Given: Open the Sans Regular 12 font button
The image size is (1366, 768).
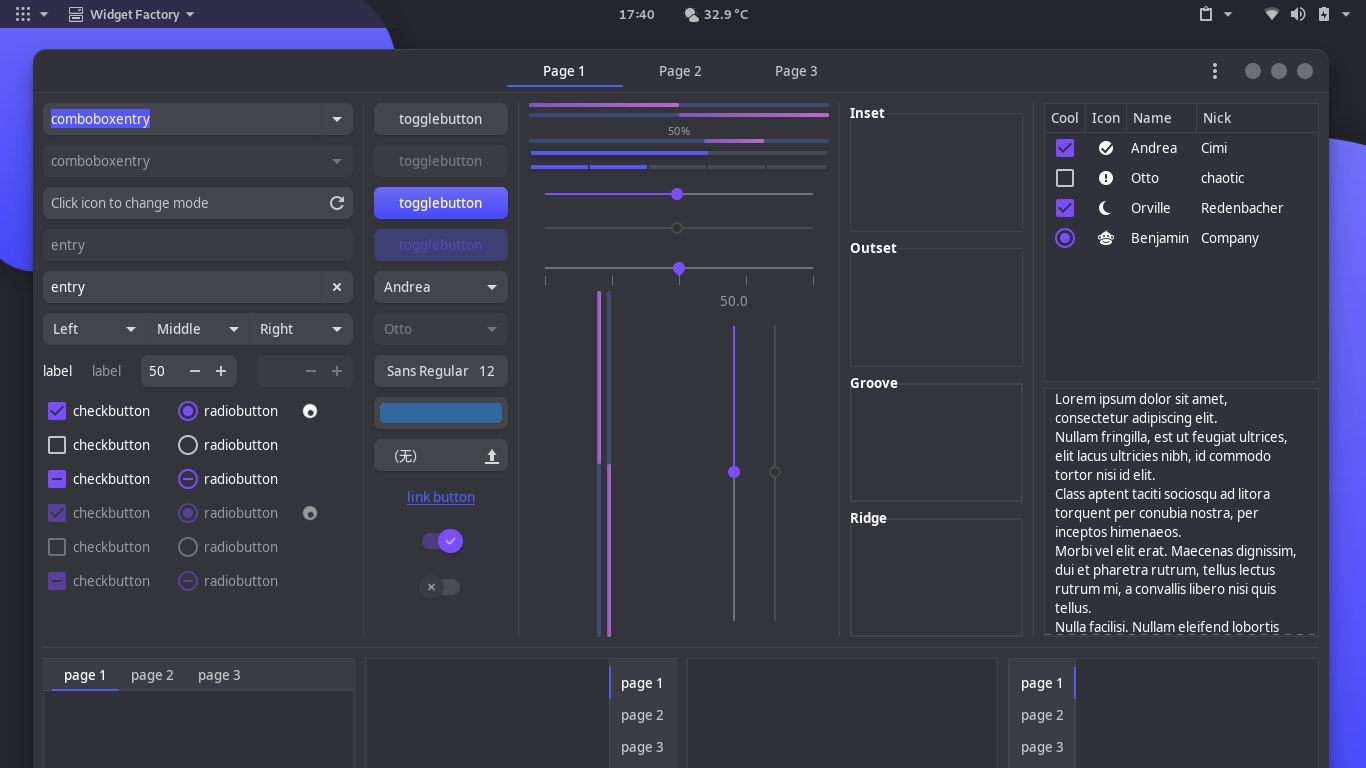Looking at the screenshot, I should tap(441, 371).
